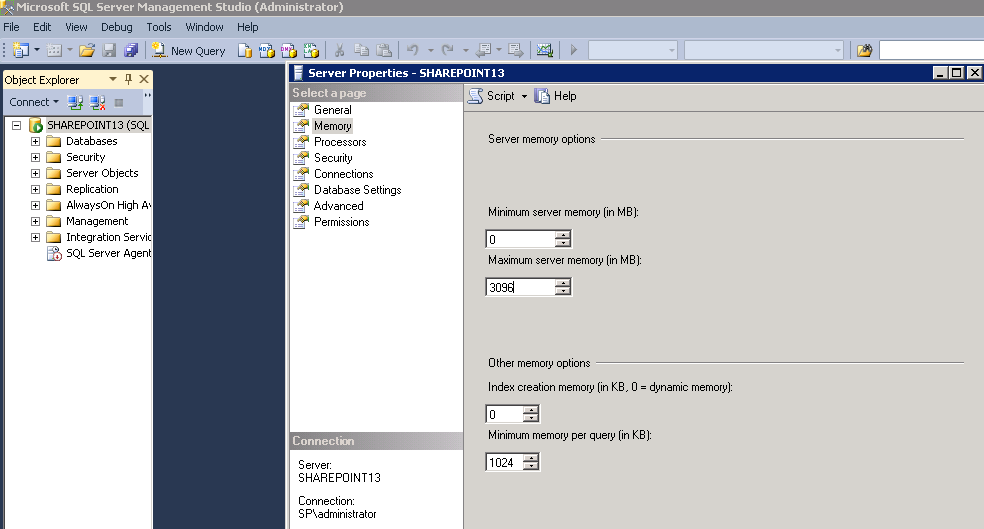This screenshot has width=984, height=529.
Task: Click the Navigate Backward icon
Action: [483, 50]
